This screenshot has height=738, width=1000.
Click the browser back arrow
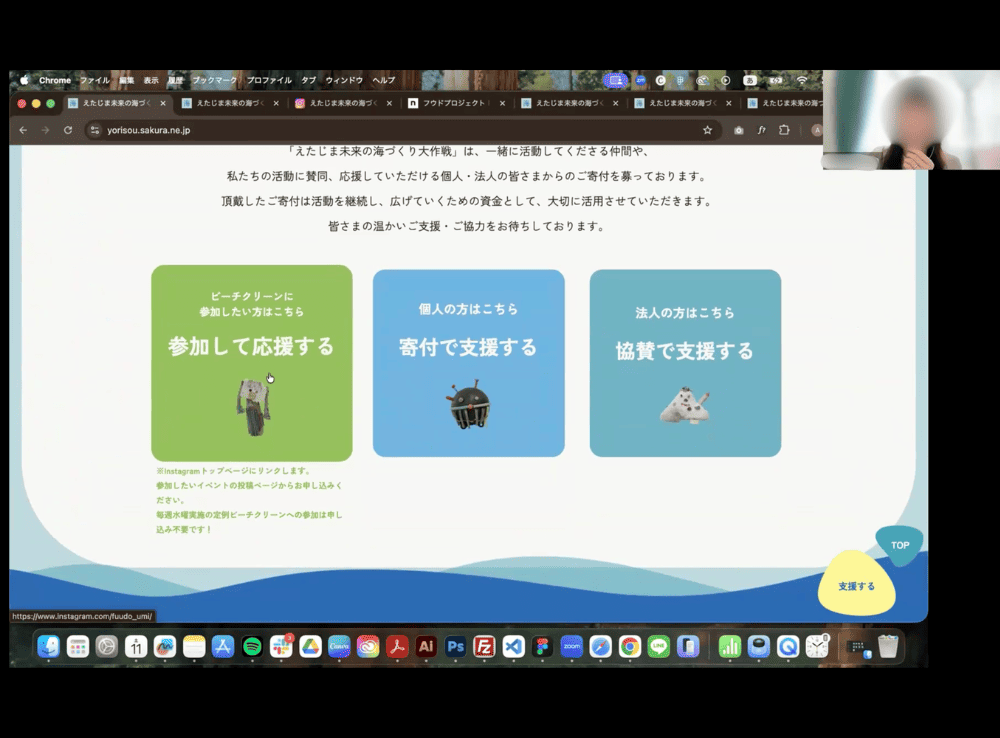click(23, 130)
